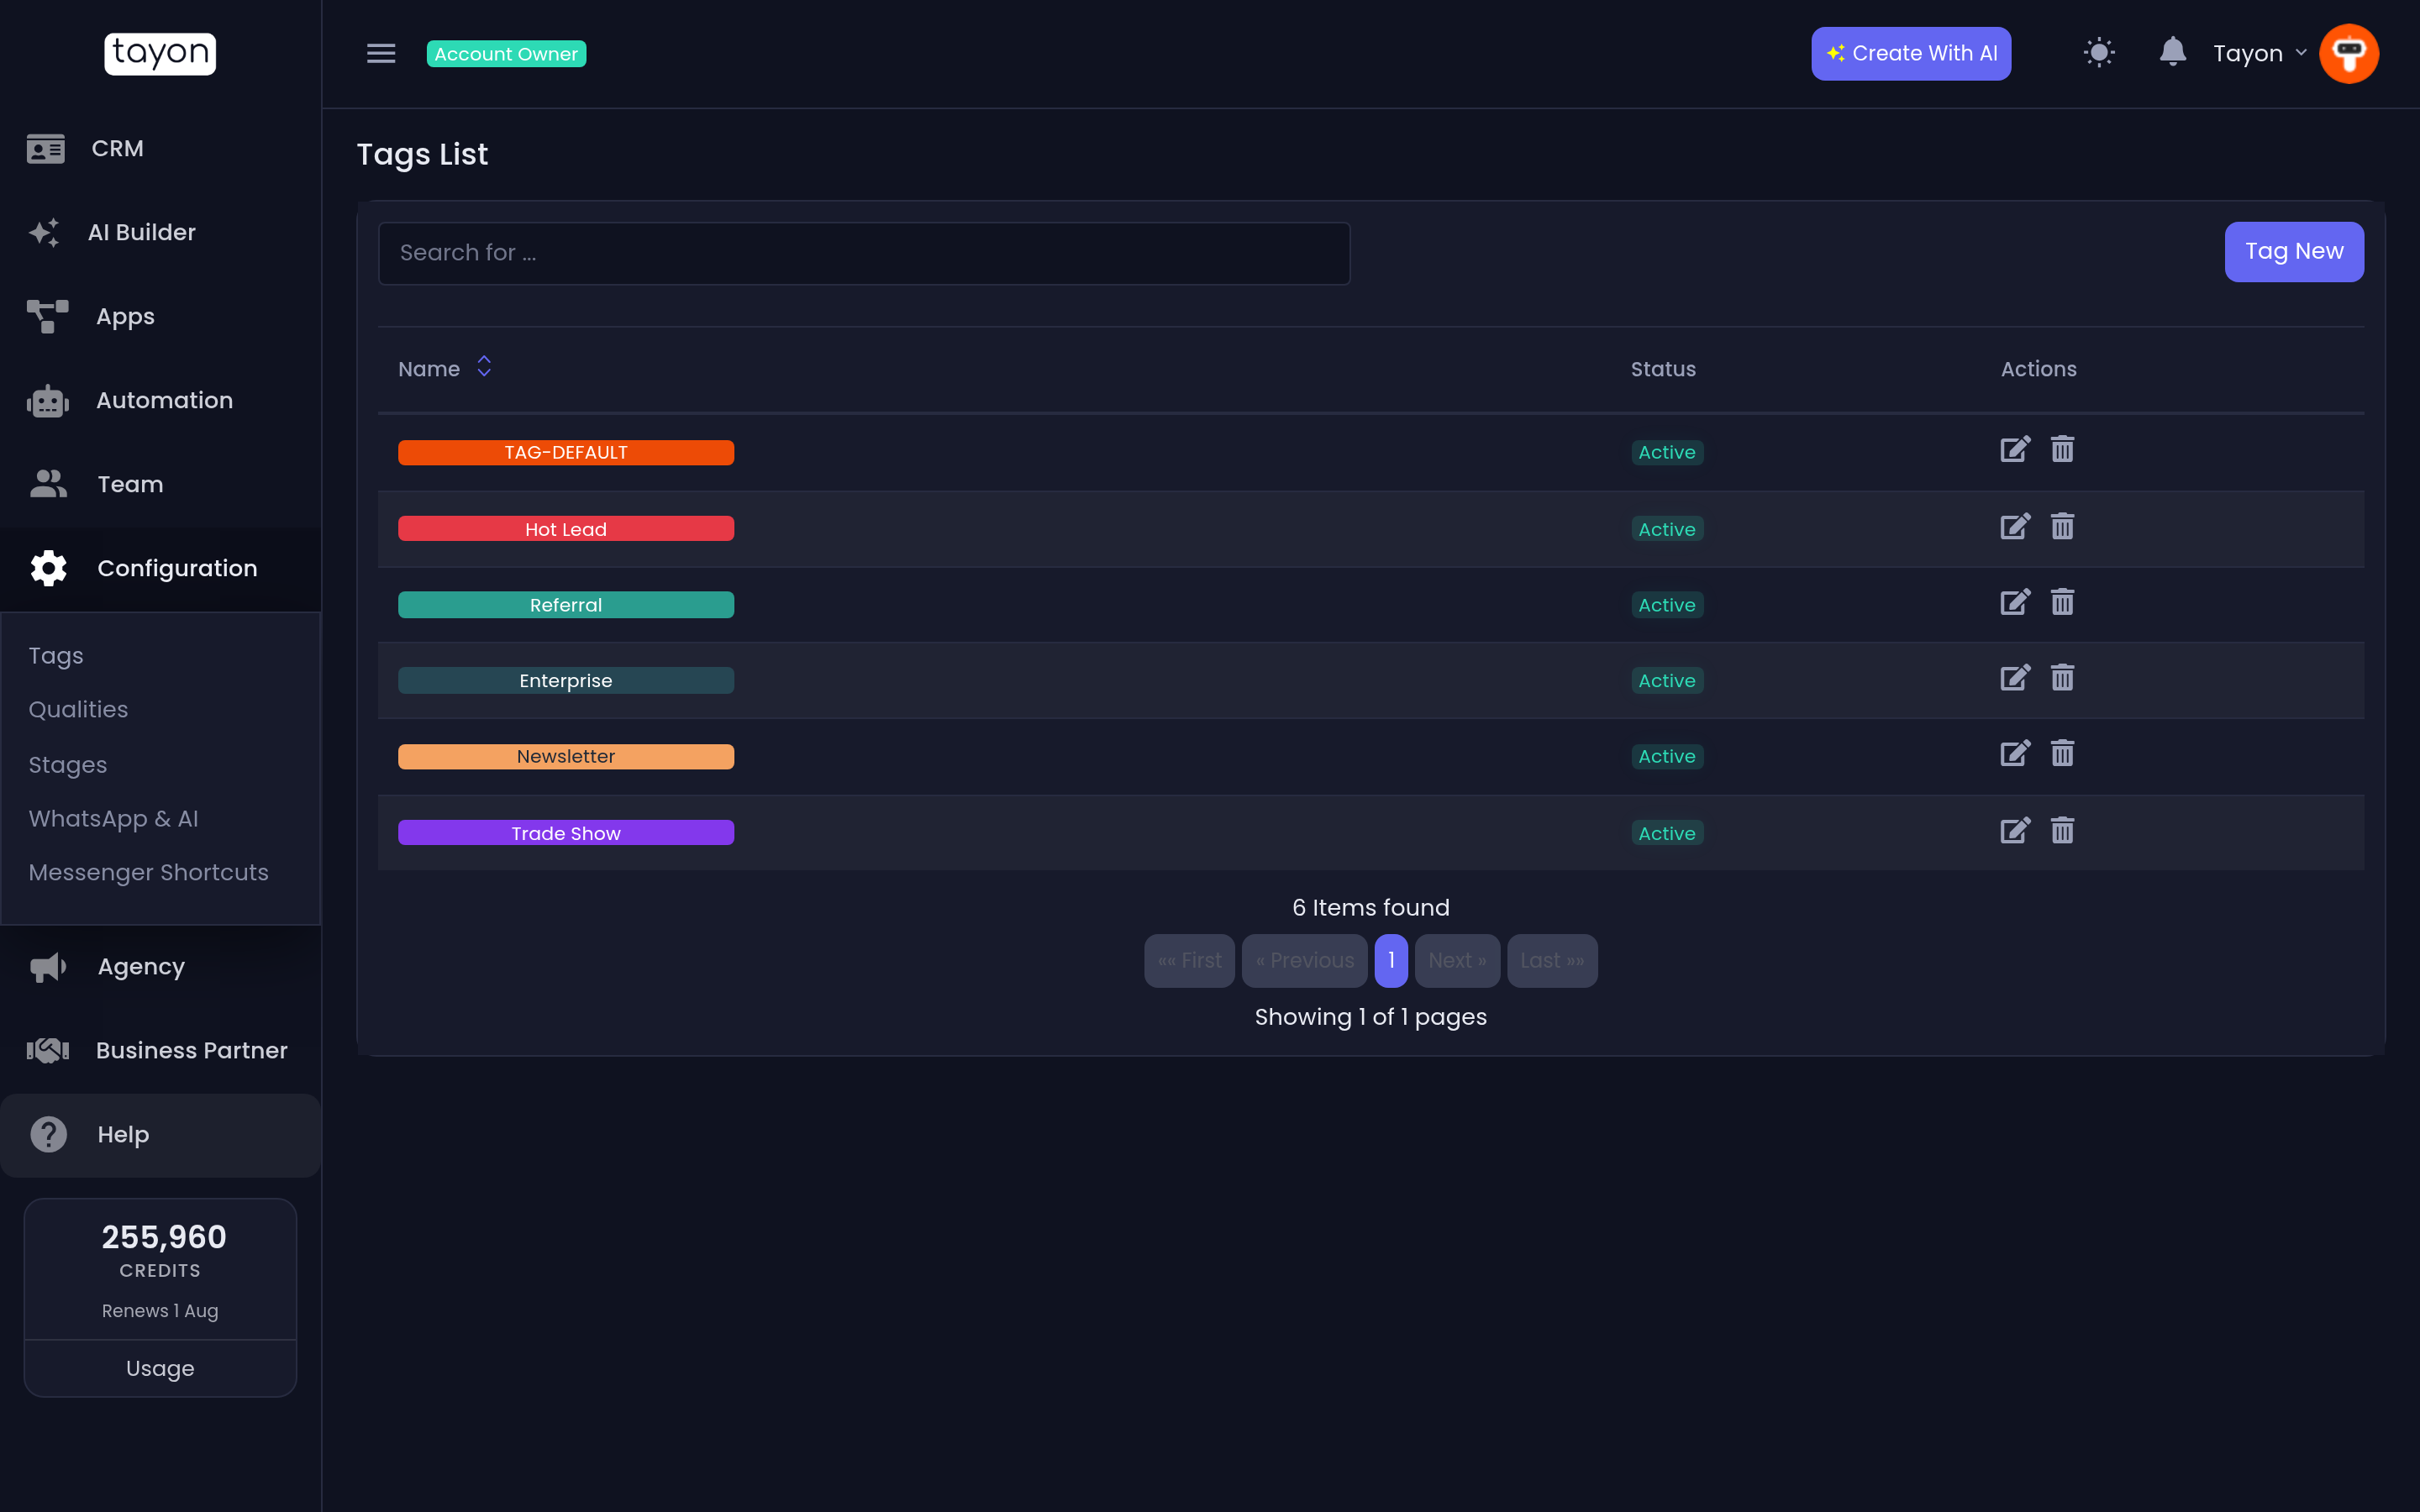Delete the Newsletter tag

[x=2062, y=754]
